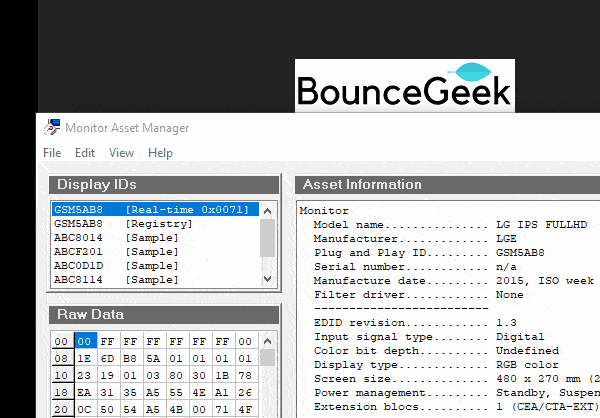Select GSM5AB8 Real-time 0x0071 display entry
Image resolution: width=600 pixels, height=418 pixels.
pyautogui.click(x=155, y=210)
